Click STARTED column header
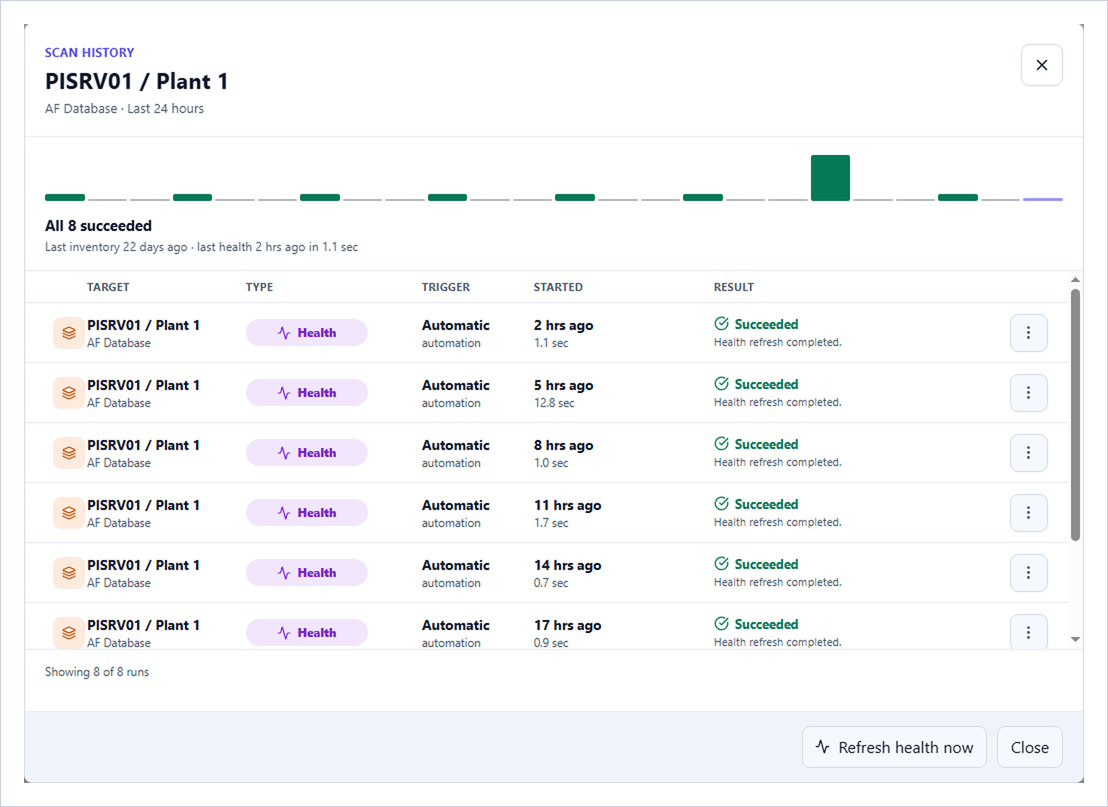This screenshot has height=807, width=1108. pos(558,287)
